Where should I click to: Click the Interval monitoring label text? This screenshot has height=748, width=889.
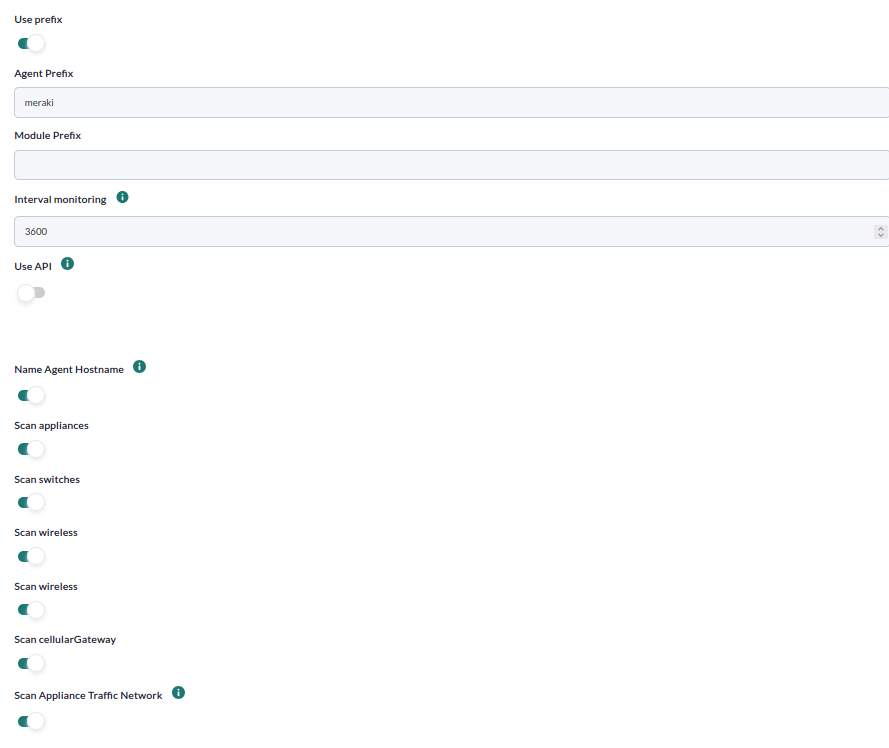(60, 200)
